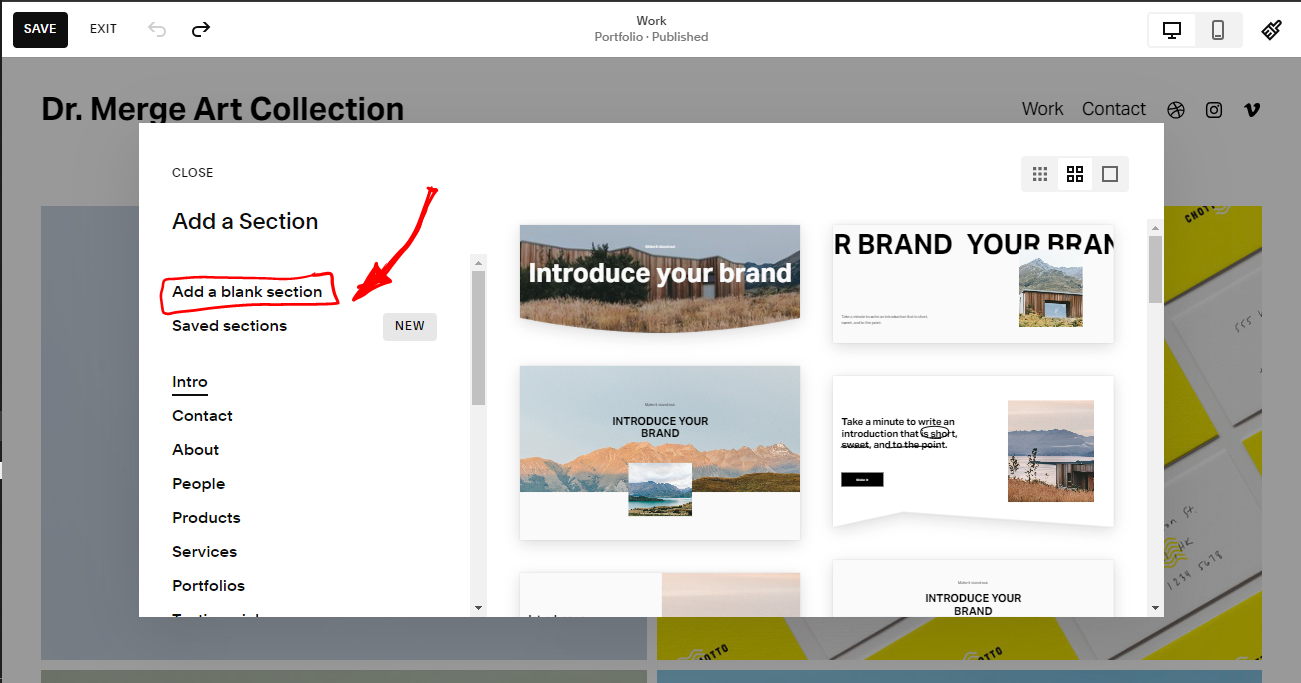This screenshot has height=683, width=1301.
Task: Select single column layout view icon
Action: pos(1110,174)
